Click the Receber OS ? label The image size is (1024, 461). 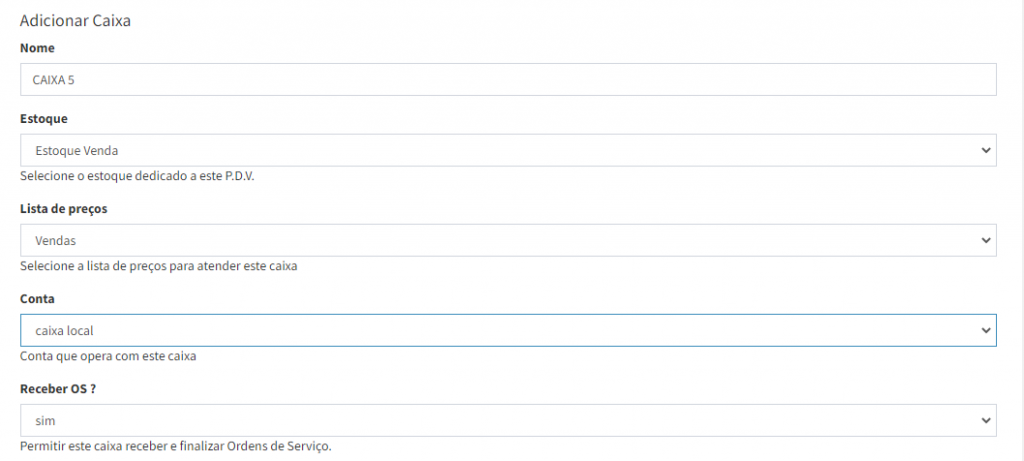point(58,389)
